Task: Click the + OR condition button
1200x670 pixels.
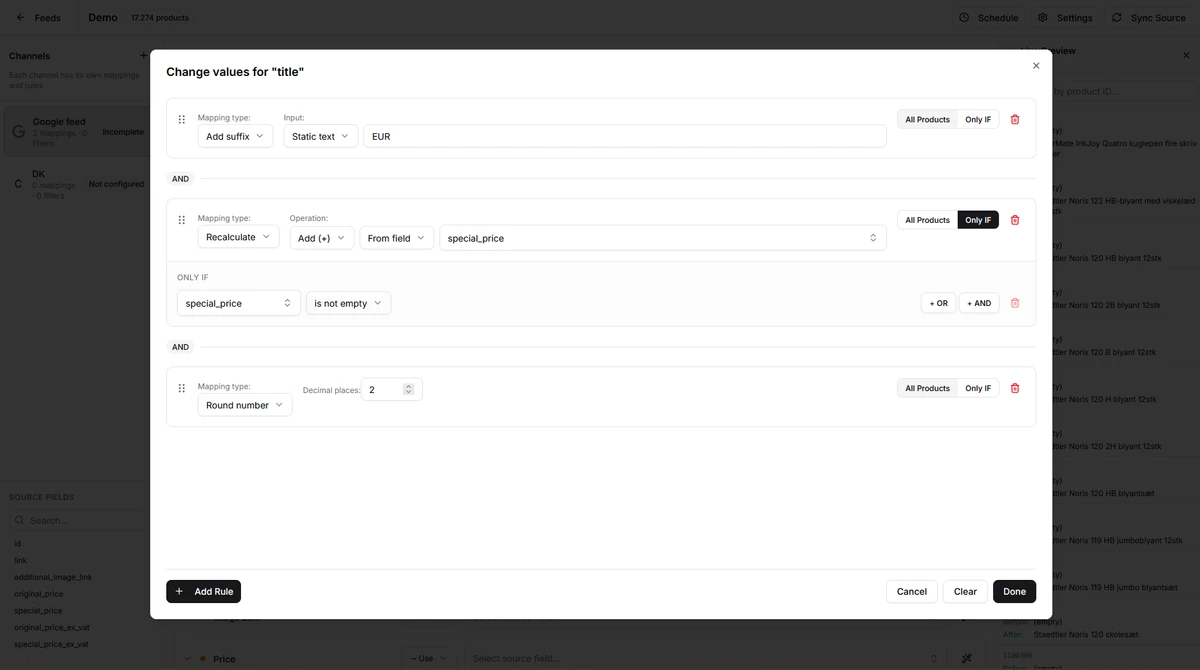Action: pyautogui.click(x=938, y=303)
